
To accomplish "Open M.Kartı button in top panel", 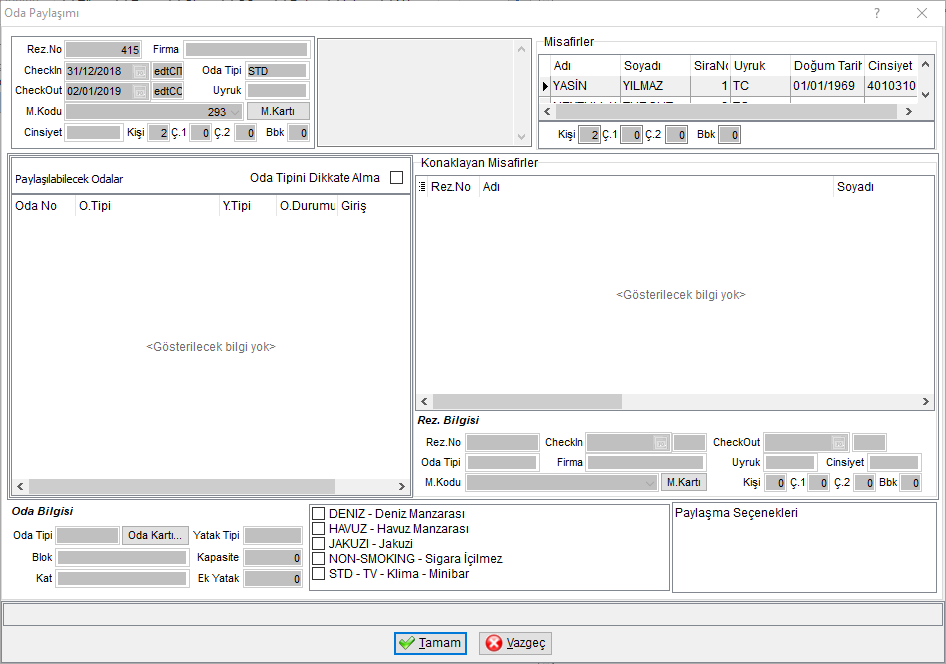I will 278,112.
